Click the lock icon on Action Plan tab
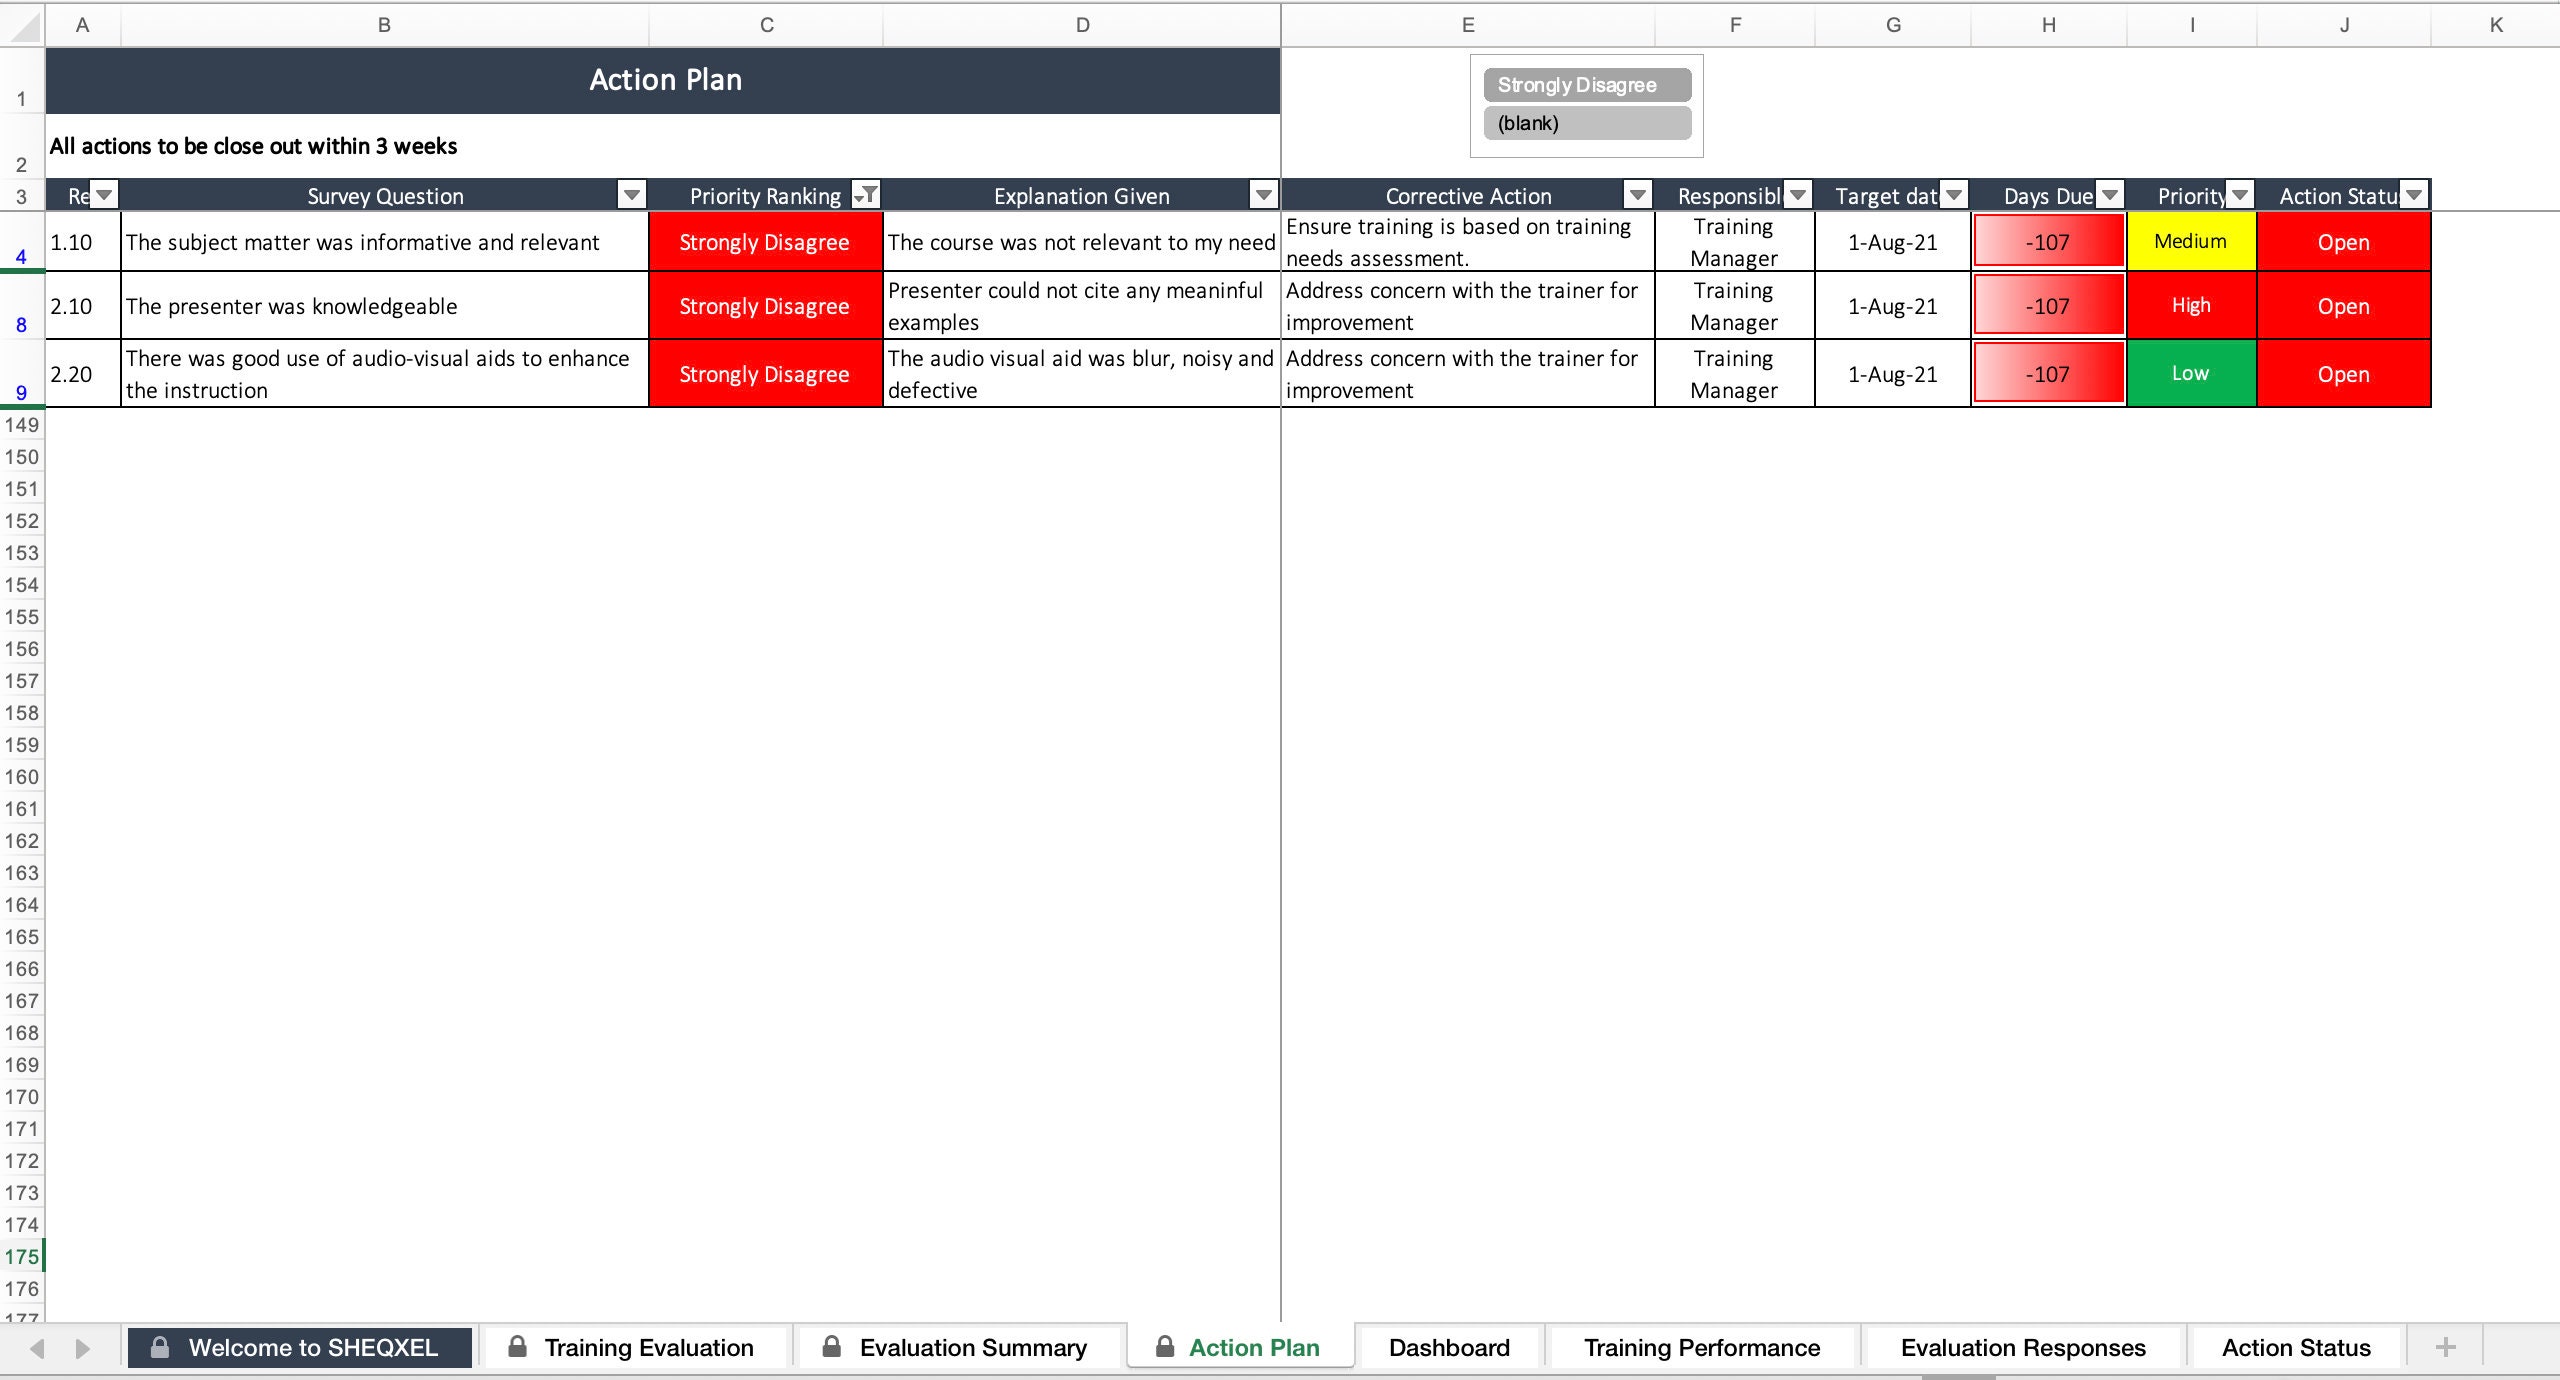The width and height of the screenshot is (2560, 1380). tap(1165, 1347)
